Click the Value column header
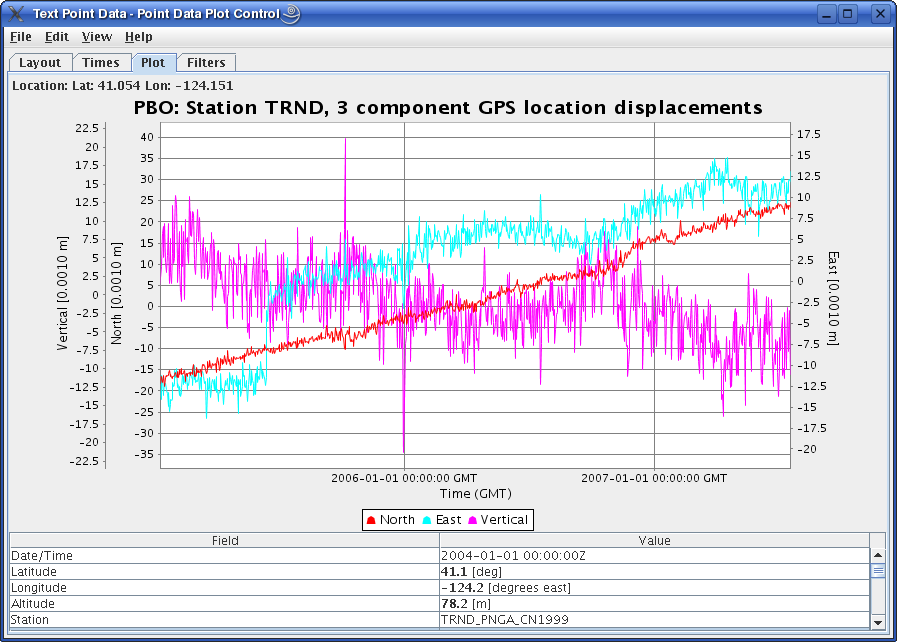Image resolution: width=897 pixels, height=642 pixels. click(654, 541)
